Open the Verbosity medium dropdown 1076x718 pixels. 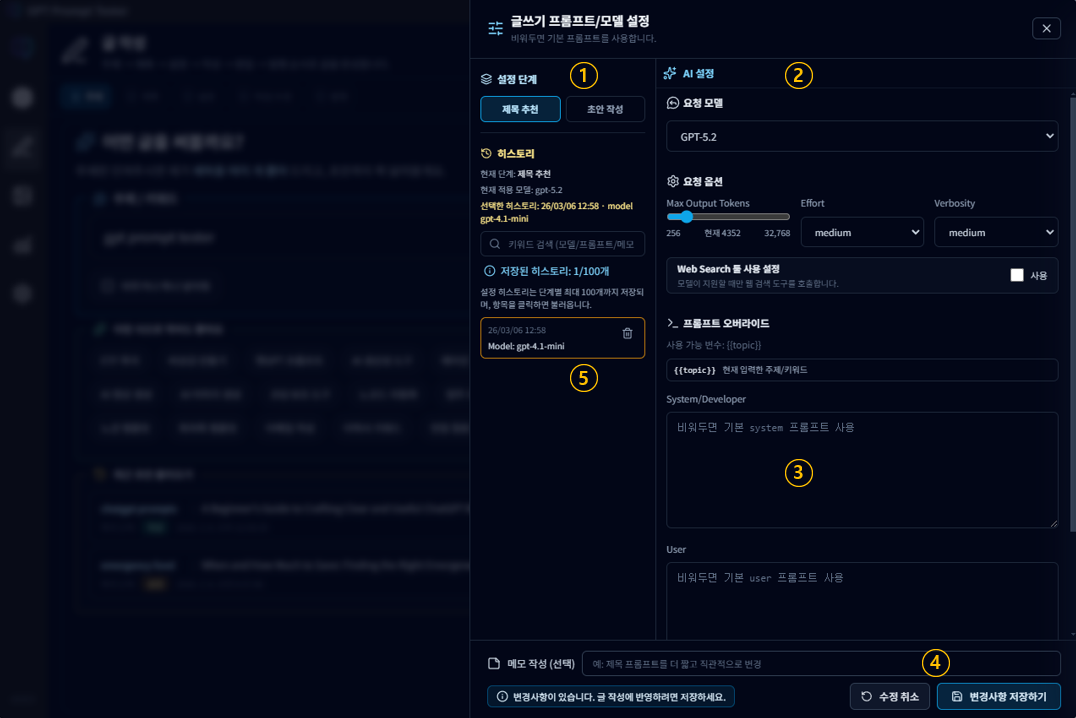point(995,232)
